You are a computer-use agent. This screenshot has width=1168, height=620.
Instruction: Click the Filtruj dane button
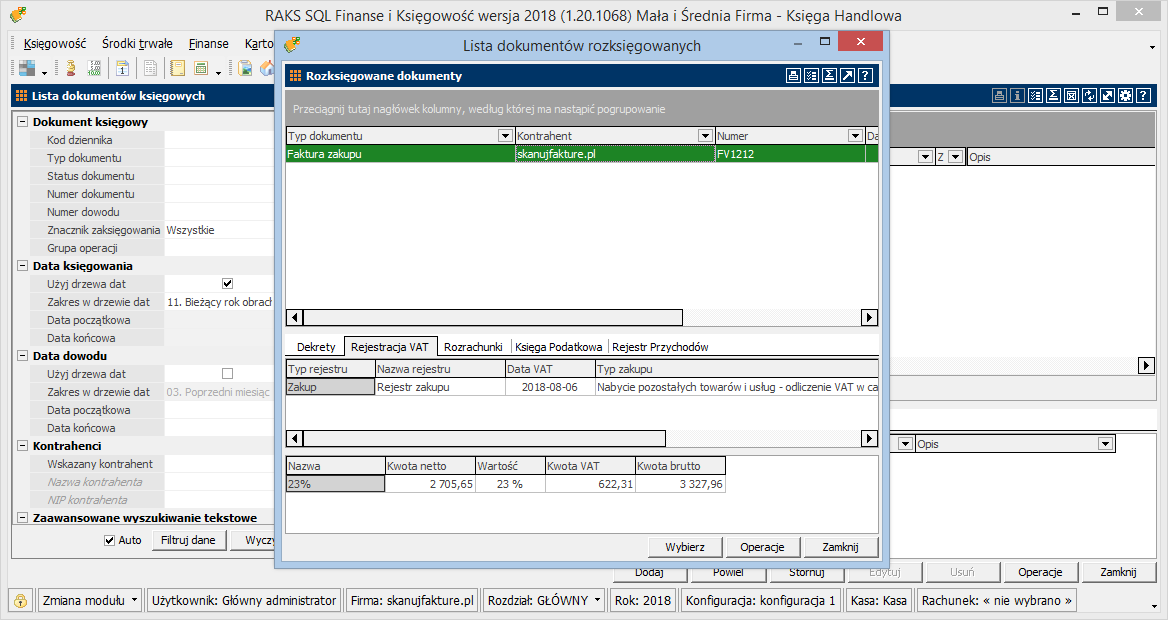point(188,541)
